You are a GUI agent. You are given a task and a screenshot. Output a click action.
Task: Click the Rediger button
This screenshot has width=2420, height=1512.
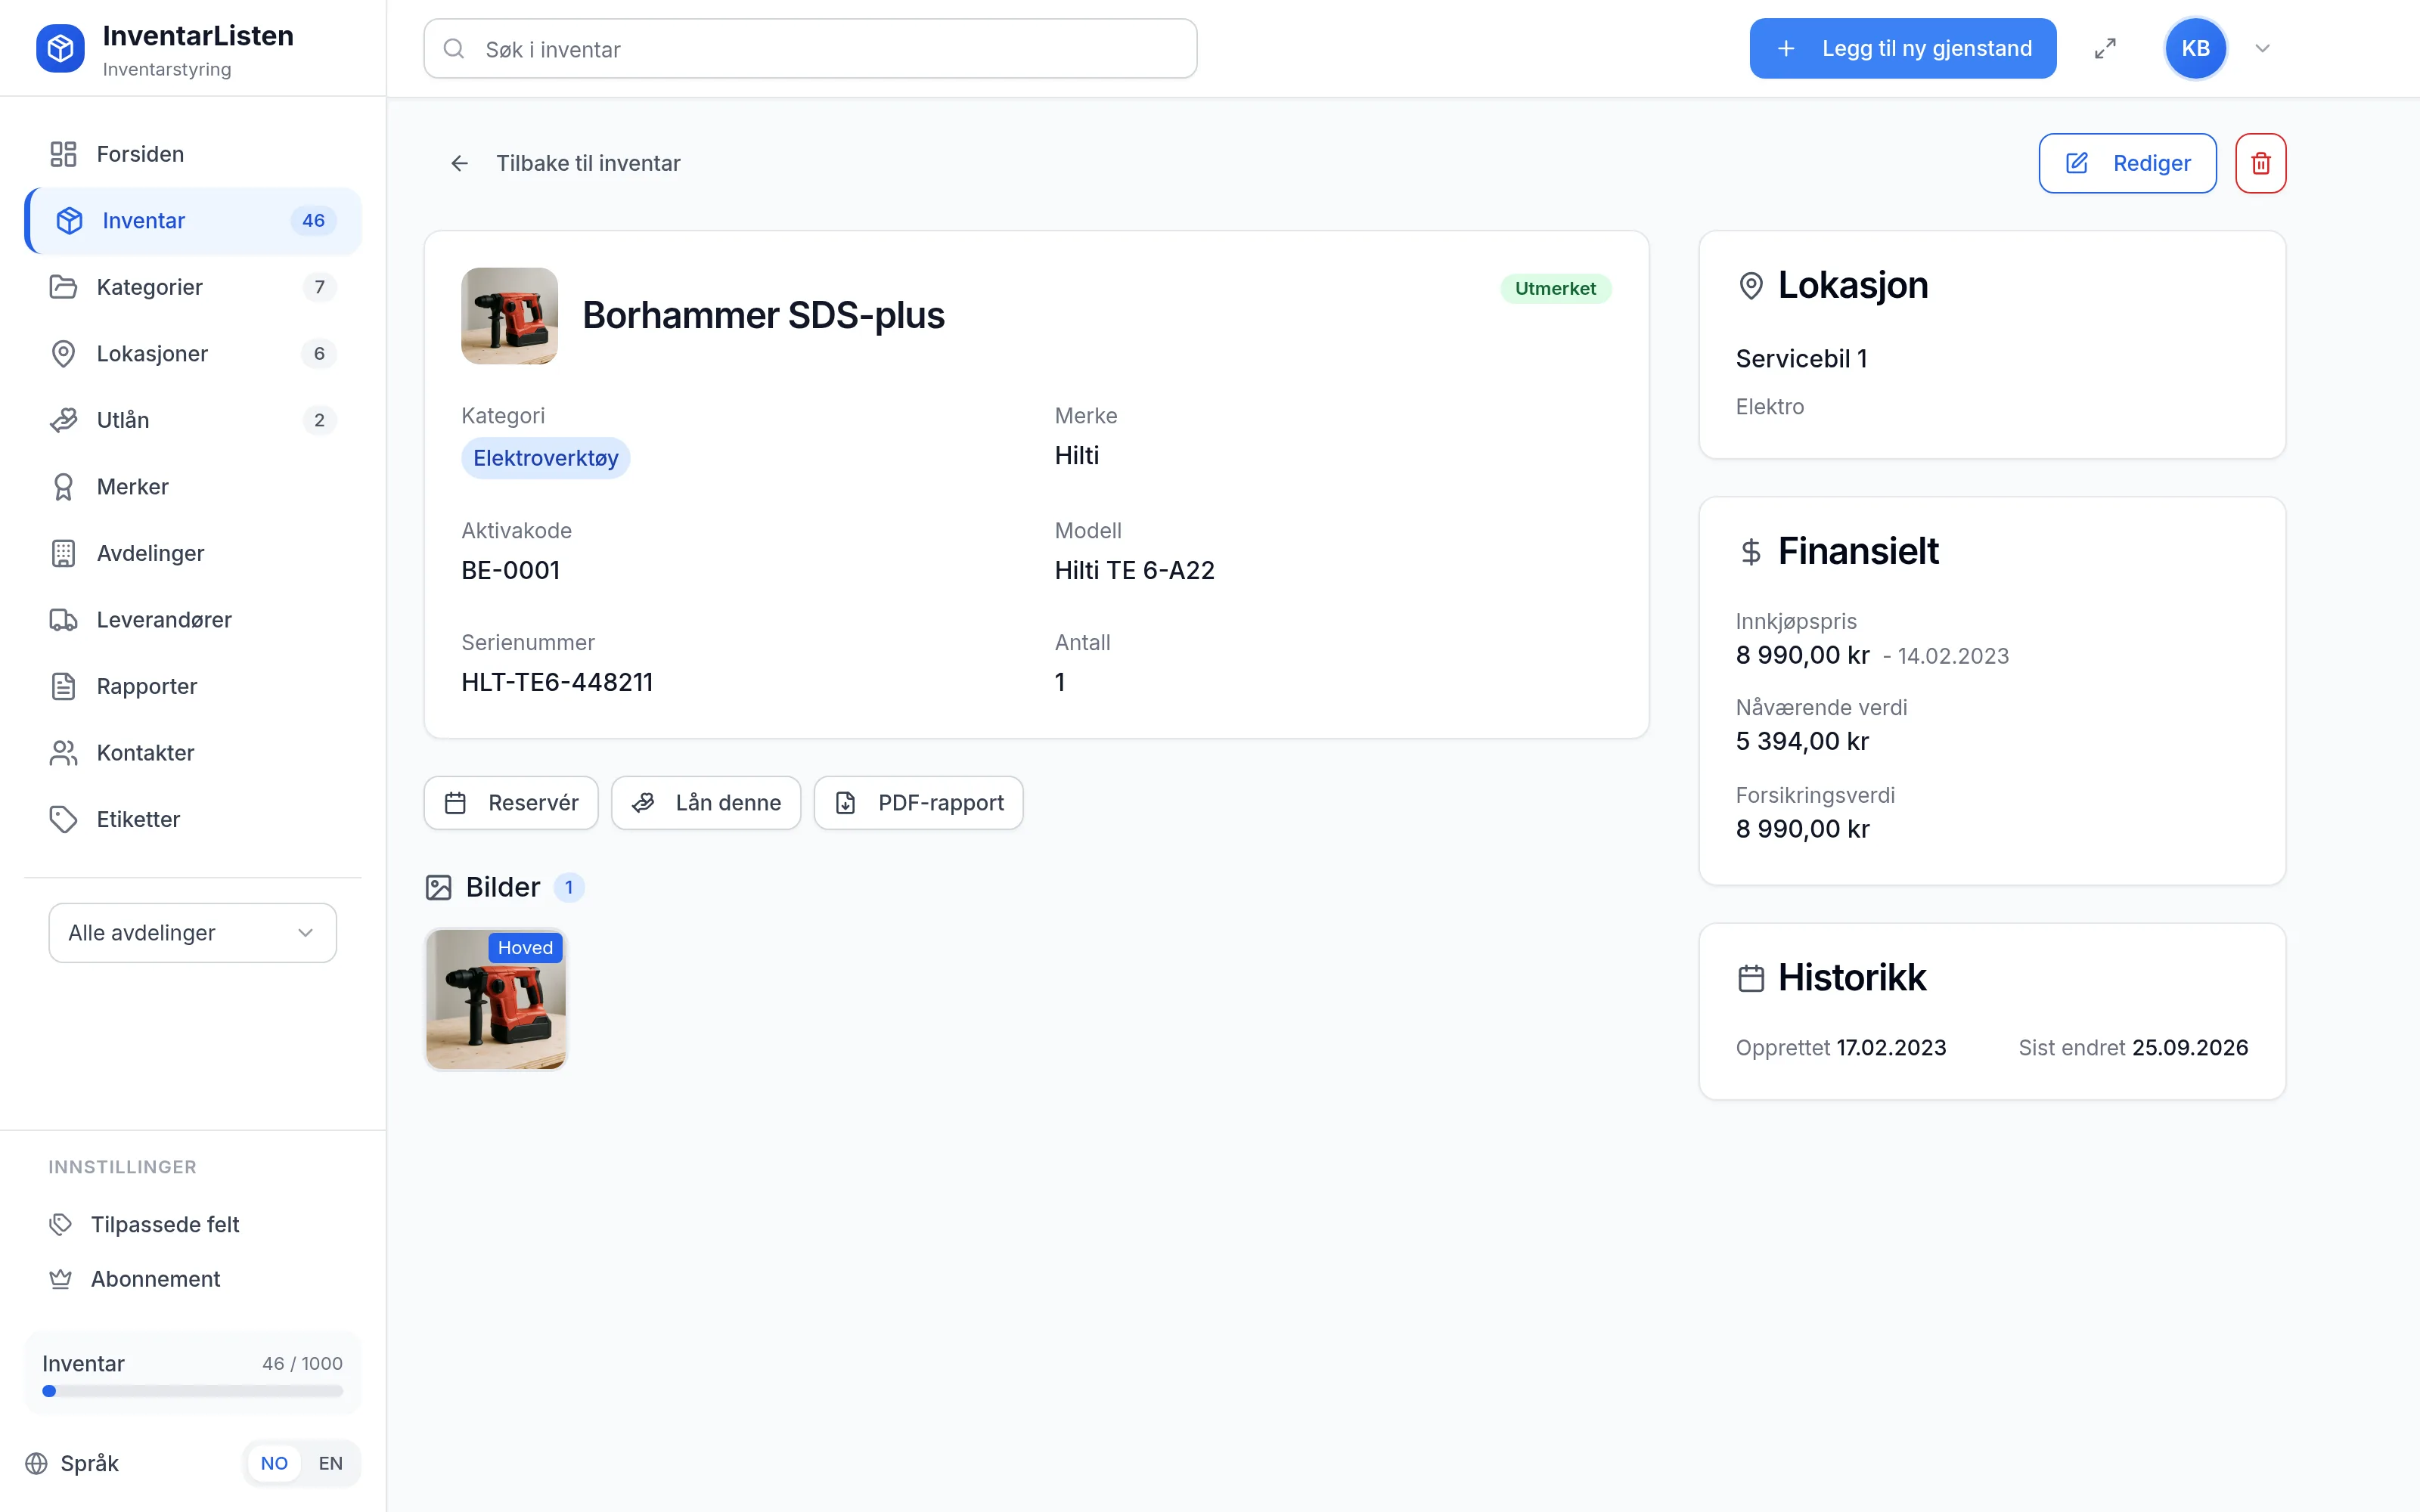[x=2127, y=163]
